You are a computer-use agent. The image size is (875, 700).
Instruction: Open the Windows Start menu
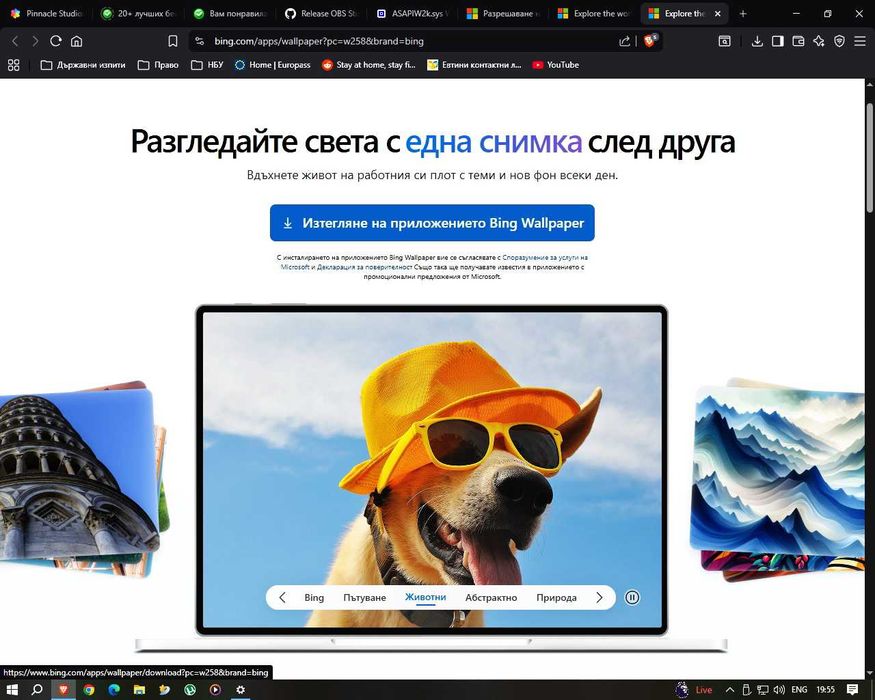coord(12,689)
